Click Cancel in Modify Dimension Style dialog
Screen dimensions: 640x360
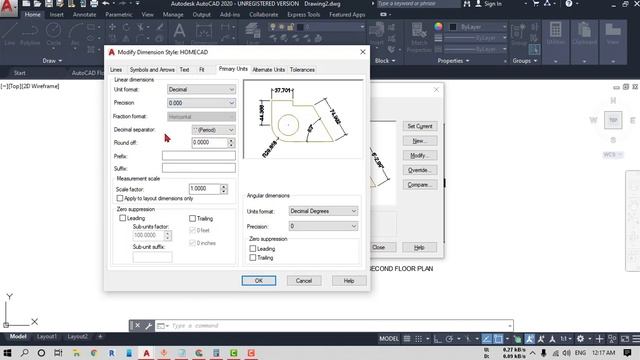coord(304,281)
